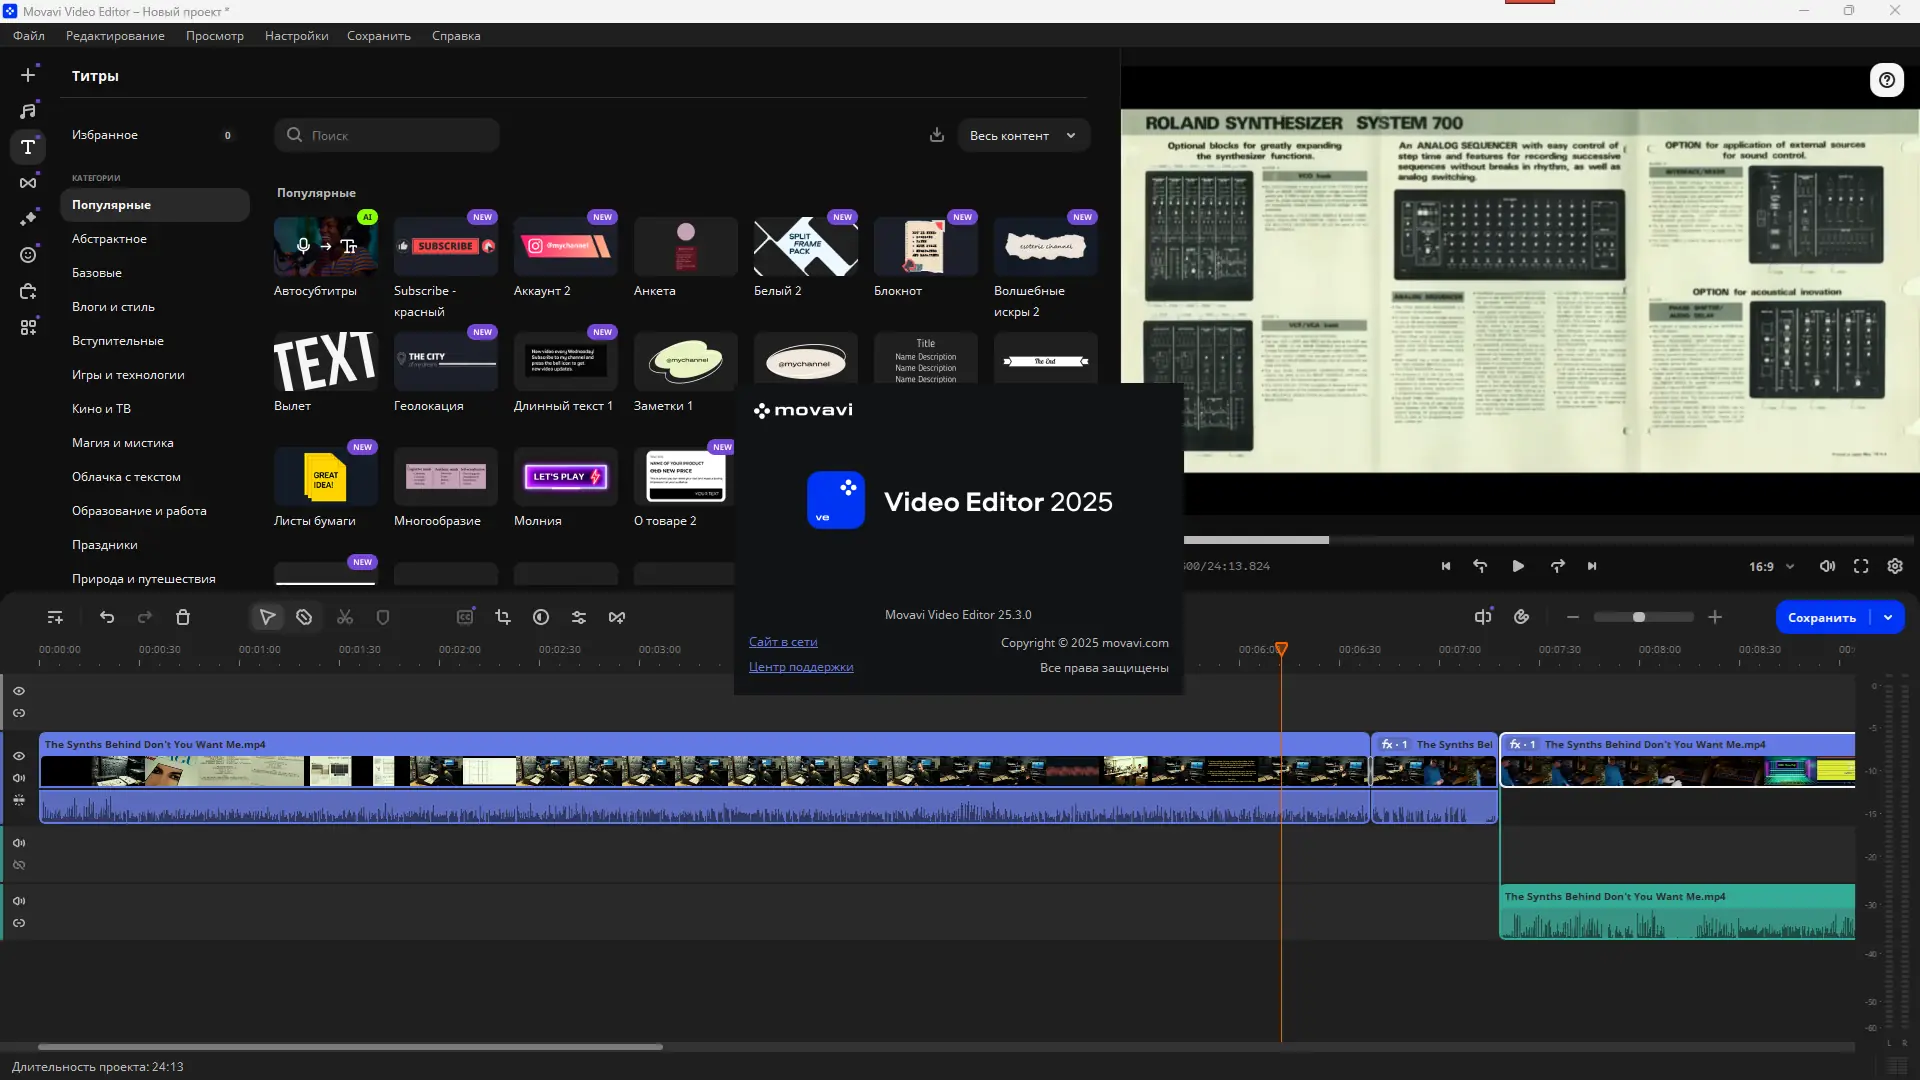Open the 'Центр поддержки' link
The height and width of the screenshot is (1080, 1920).
tap(801, 667)
